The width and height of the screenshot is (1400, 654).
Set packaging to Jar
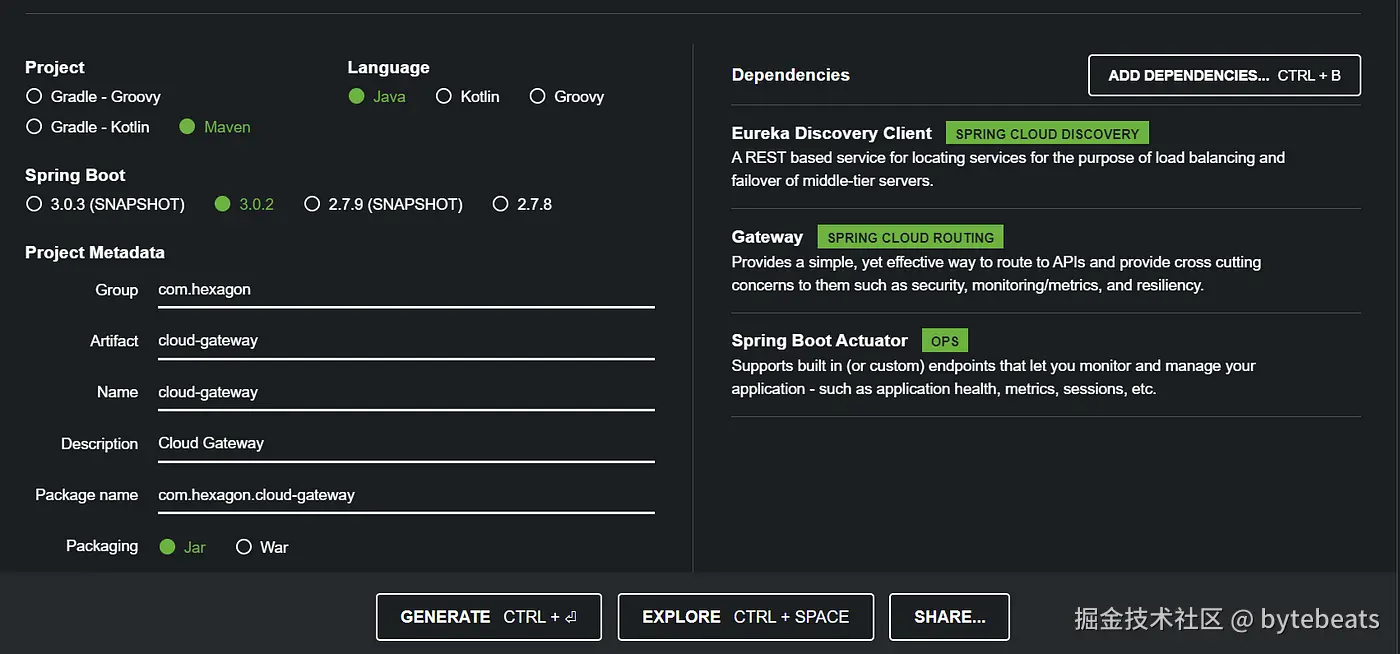point(168,547)
